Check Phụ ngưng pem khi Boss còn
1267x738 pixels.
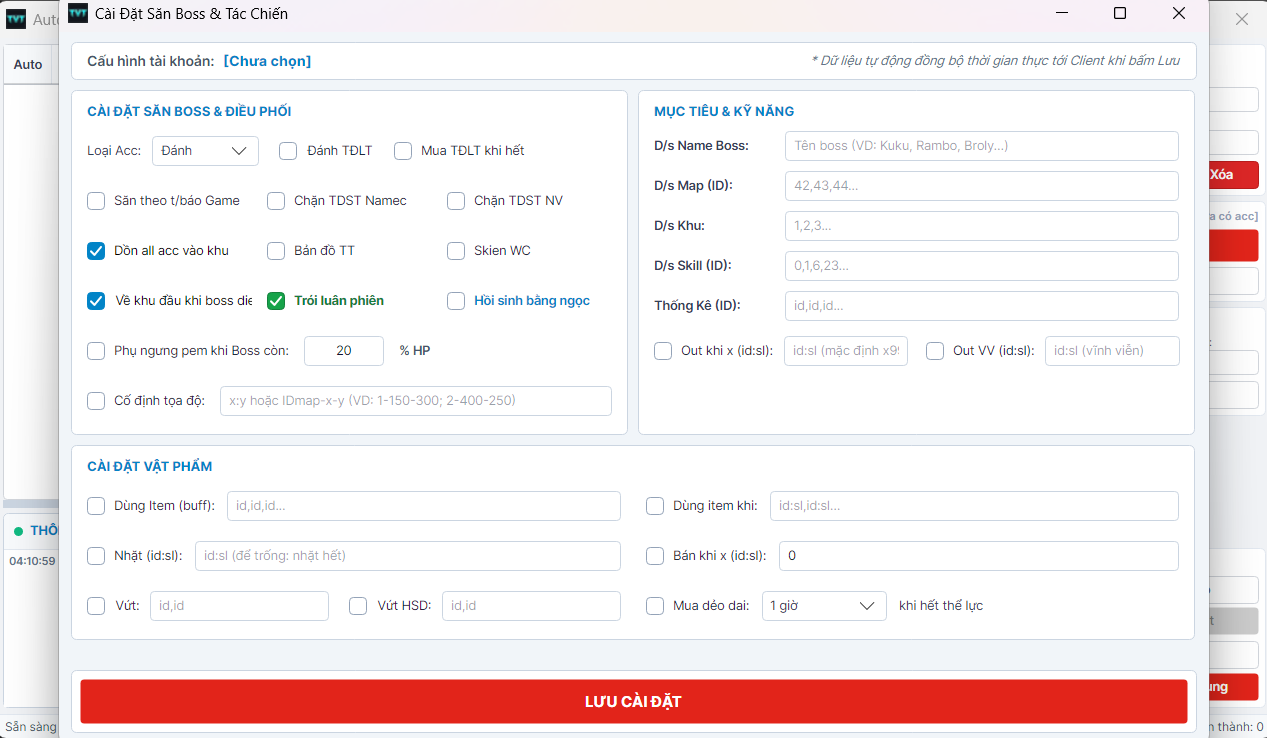click(x=96, y=351)
